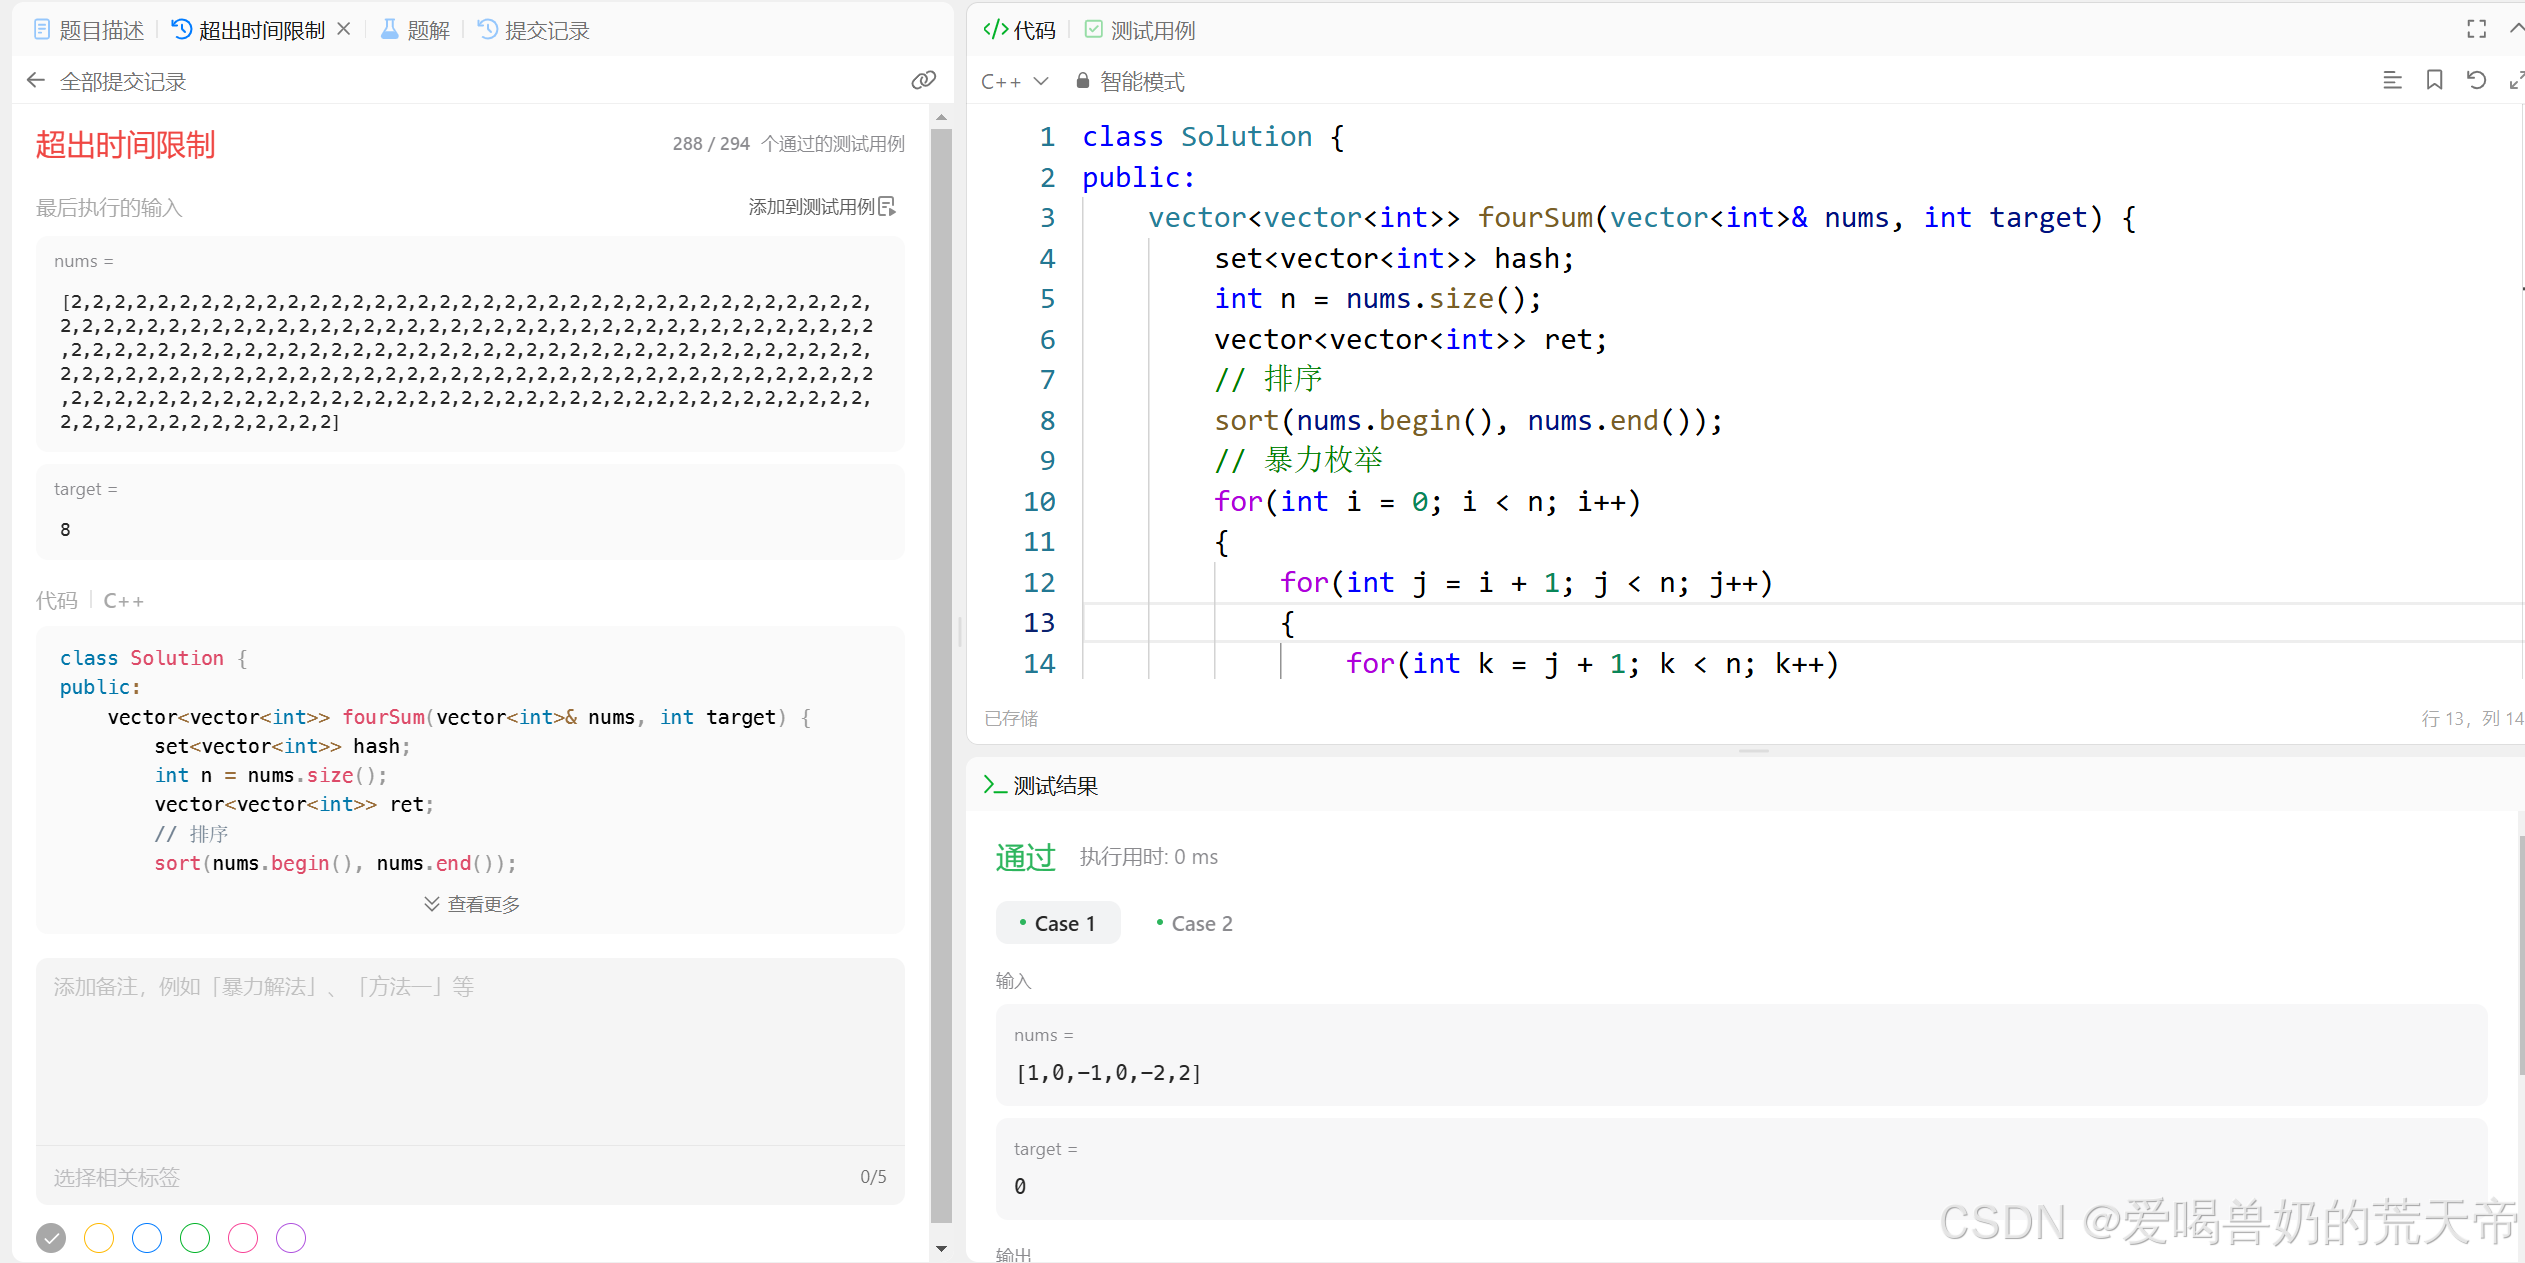The image size is (2525, 1263).
Task: Select the yellow color swatch
Action: pyautogui.click(x=99, y=1238)
